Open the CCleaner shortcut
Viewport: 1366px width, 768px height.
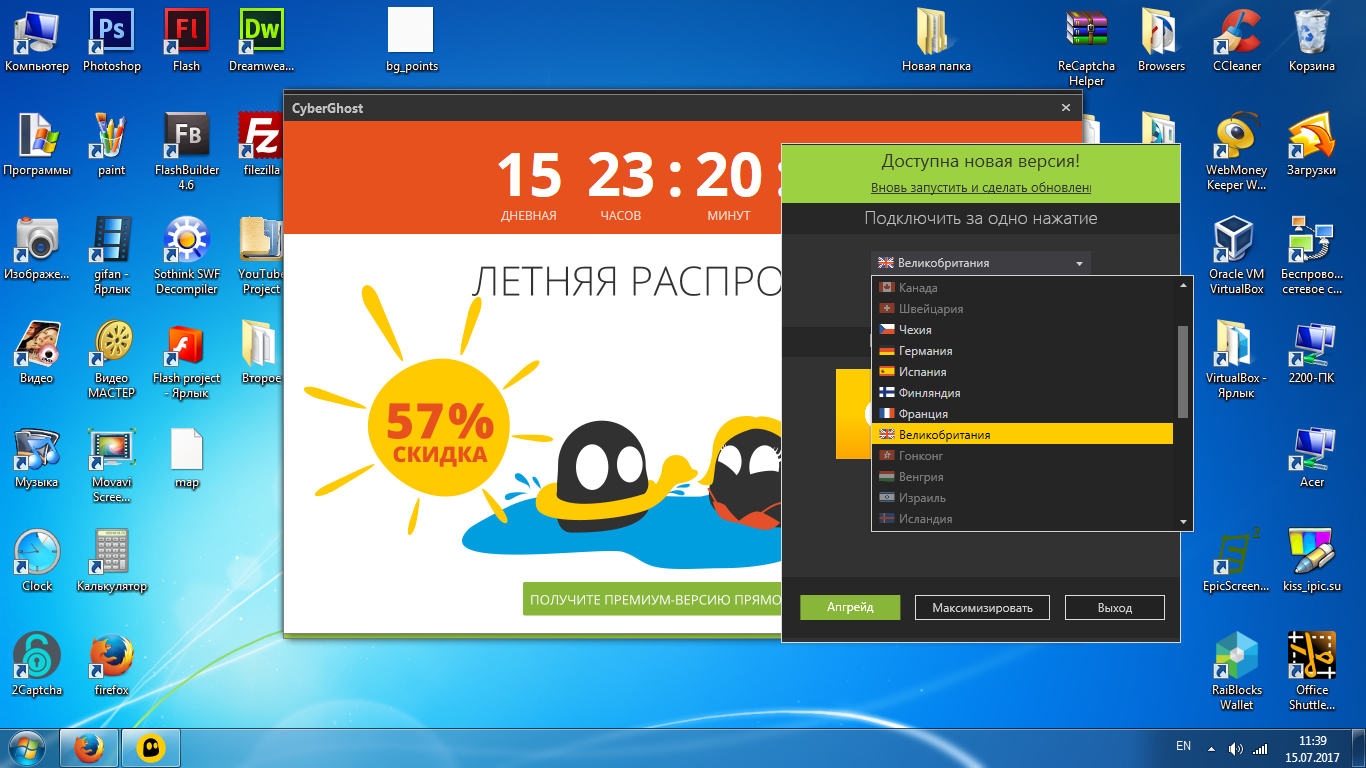coord(1237,40)
